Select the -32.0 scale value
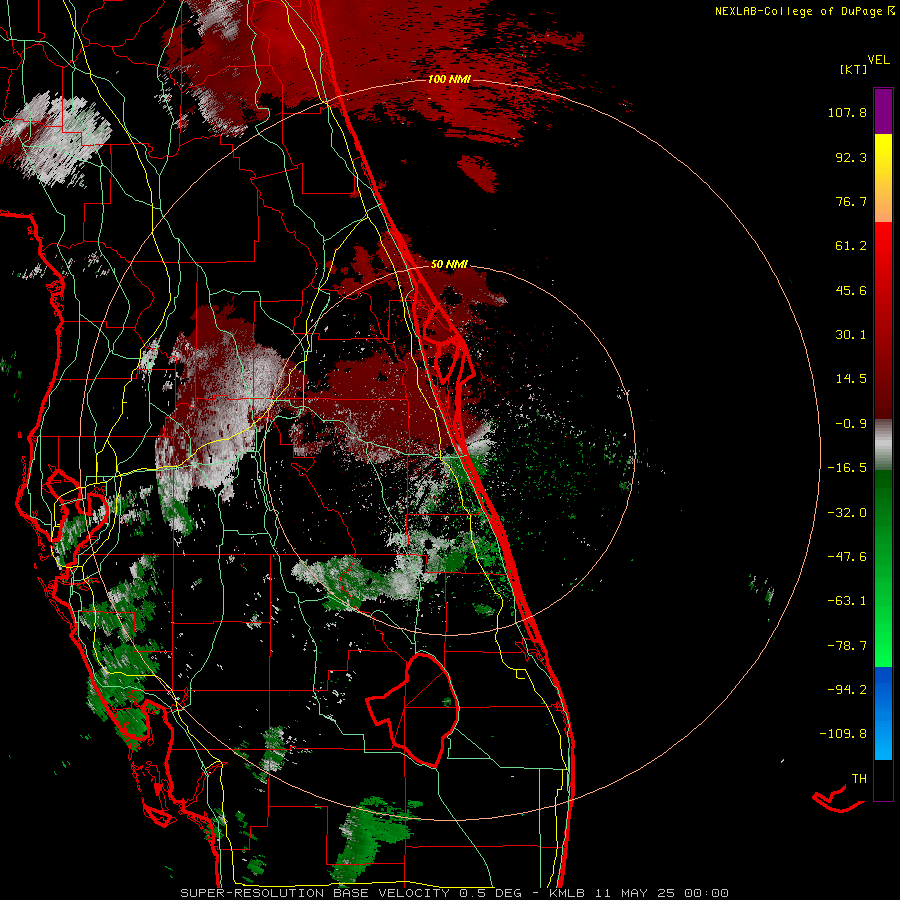Image resolution: width=900 pixels, height=900 pixels. point(847,513)
